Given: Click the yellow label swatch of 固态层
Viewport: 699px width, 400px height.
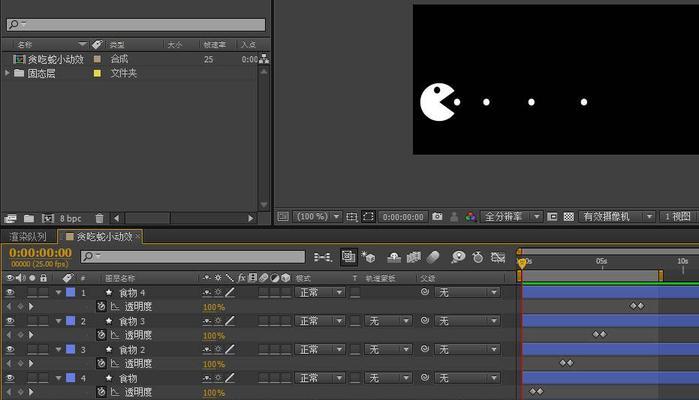Looking at the screenshot, I should [97, 73].
